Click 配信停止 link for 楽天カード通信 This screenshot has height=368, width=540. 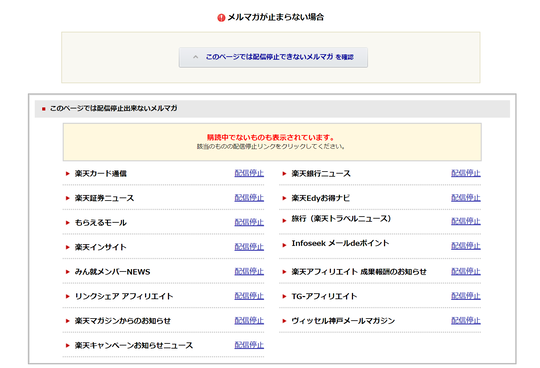(x=249, y=173)
